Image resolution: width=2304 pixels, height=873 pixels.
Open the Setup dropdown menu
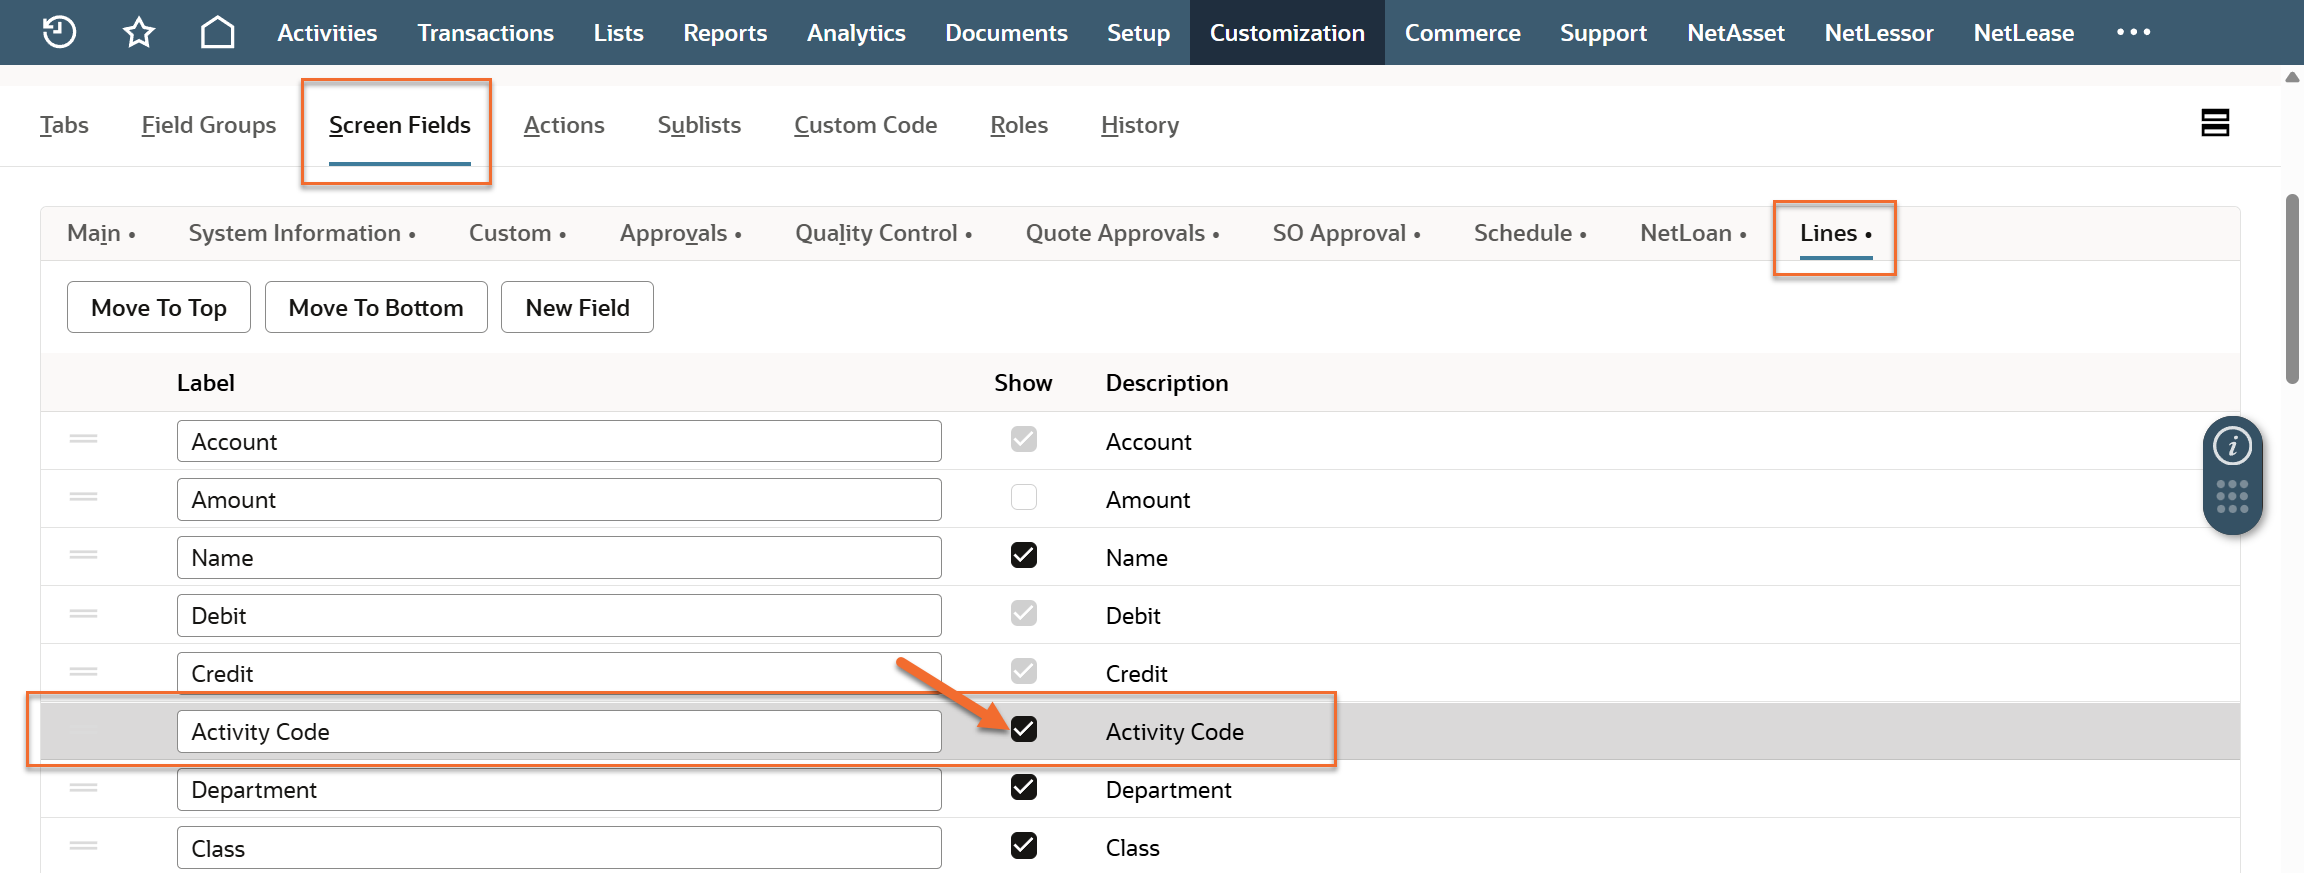click(x=1138, y=33)
